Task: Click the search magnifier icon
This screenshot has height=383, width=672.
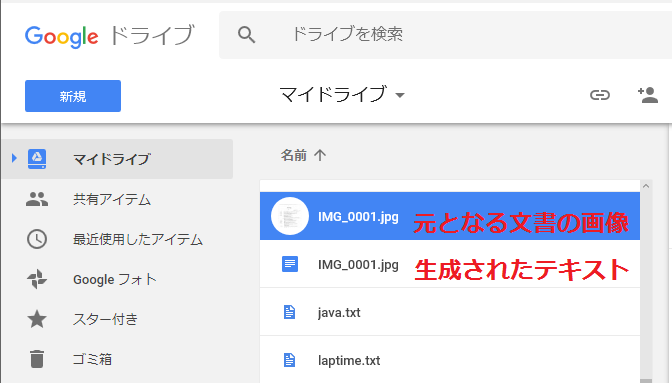Action: tap(246, 35)
